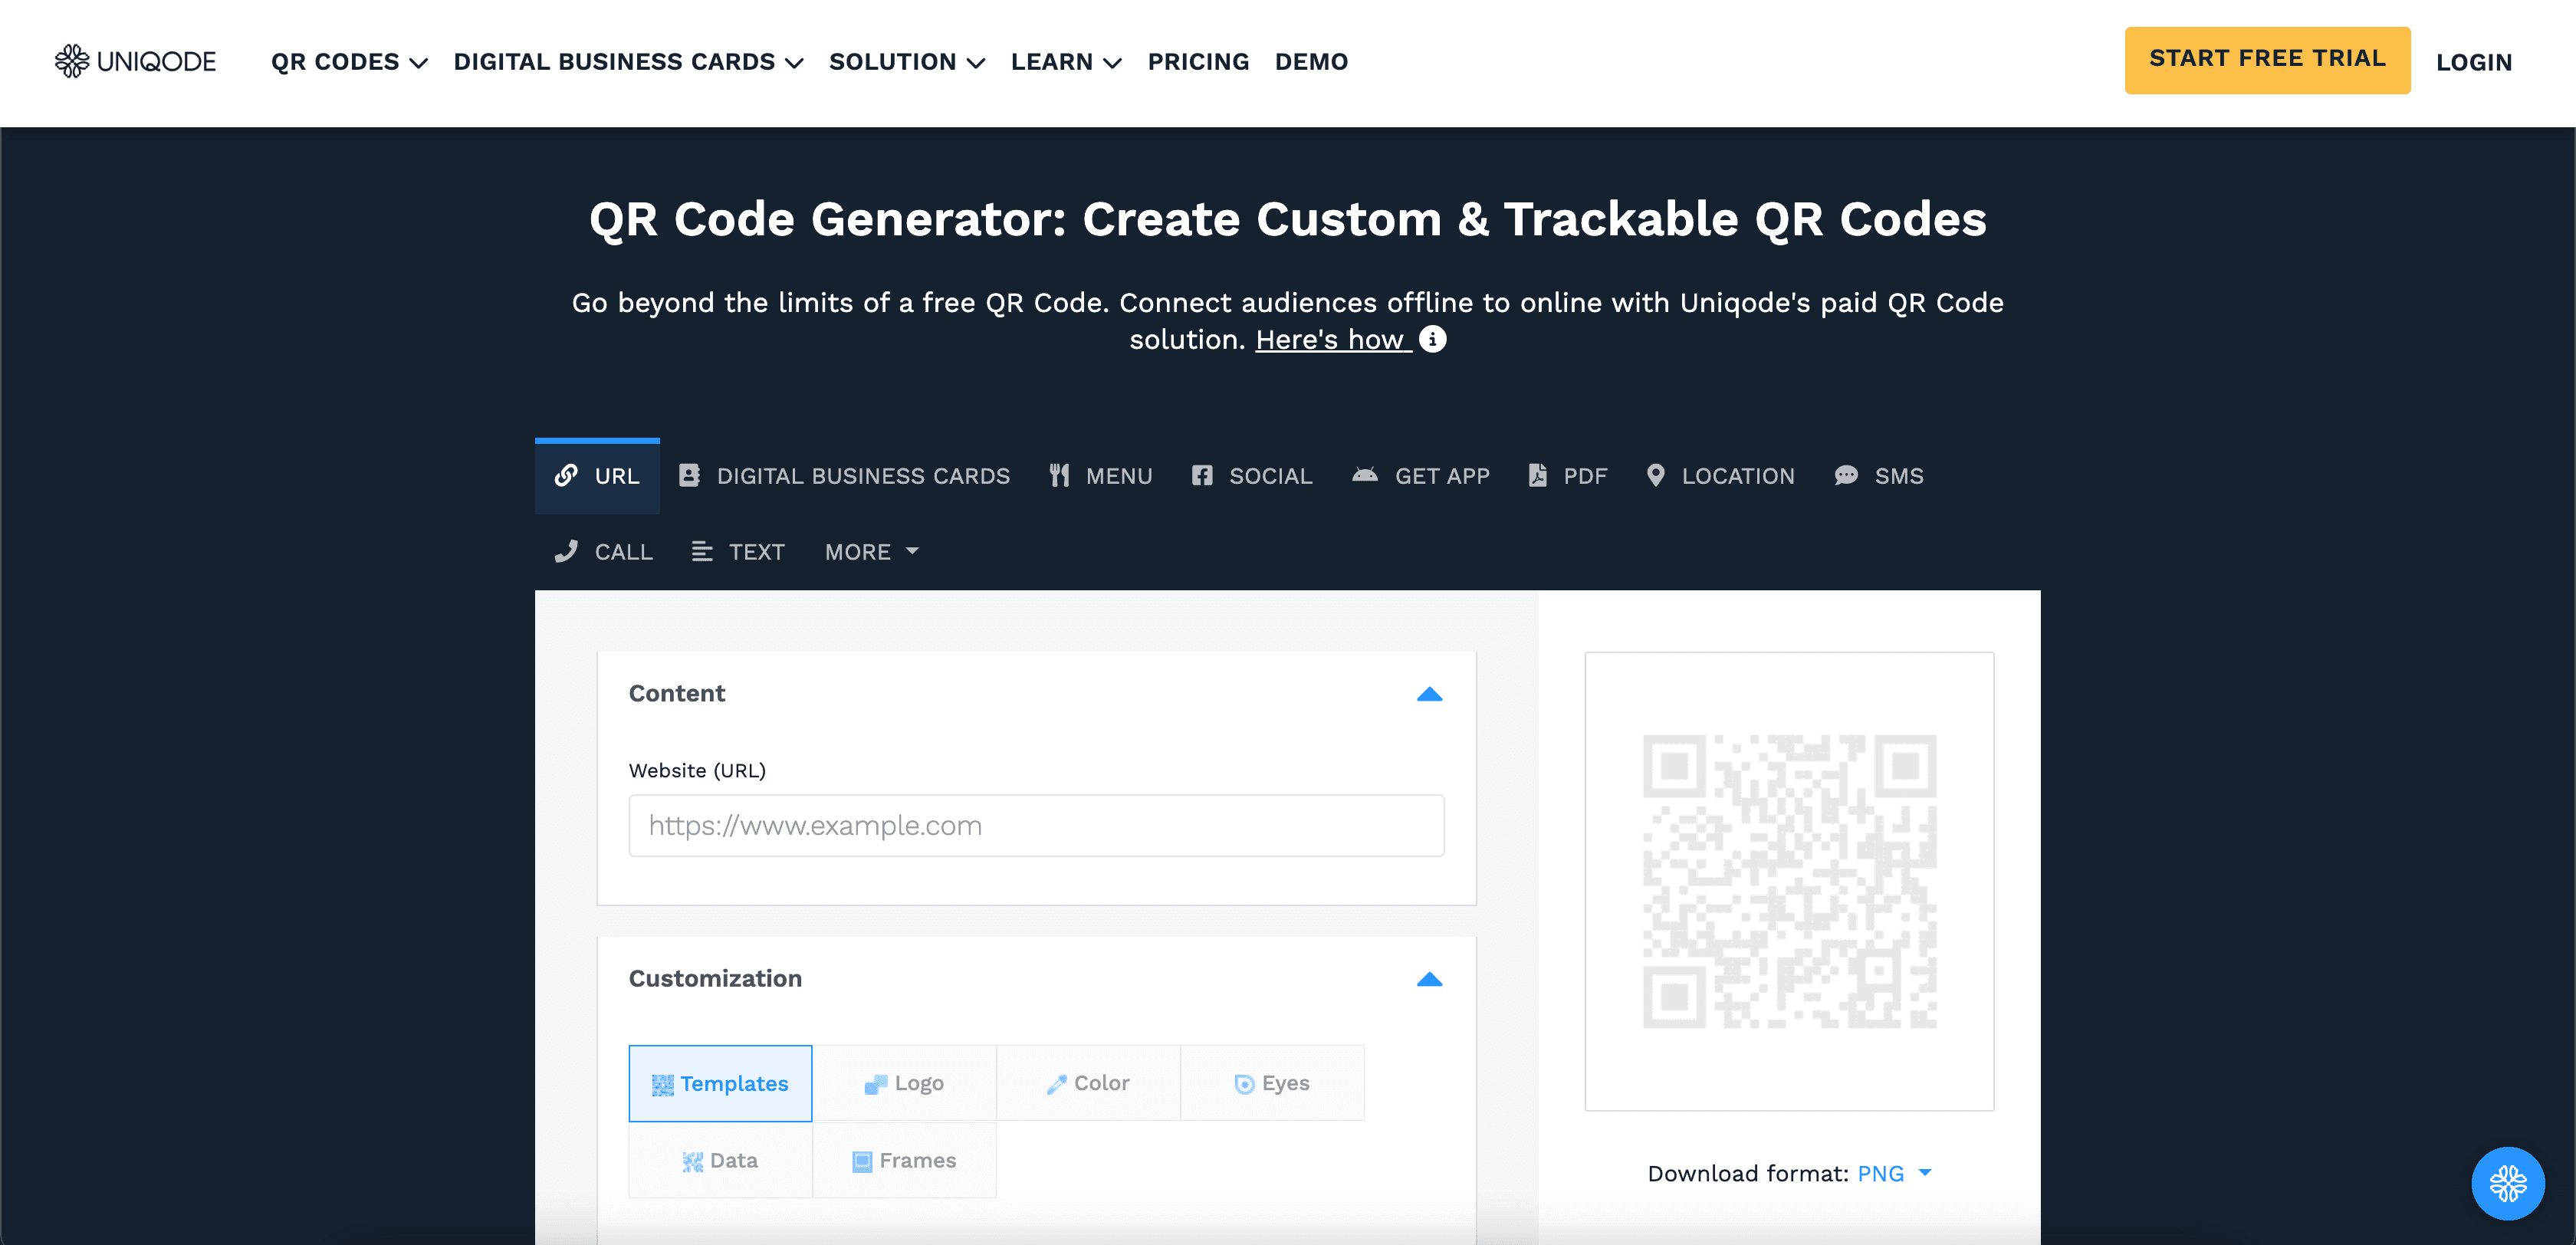Open the Pricing page

pos(1198,62)
